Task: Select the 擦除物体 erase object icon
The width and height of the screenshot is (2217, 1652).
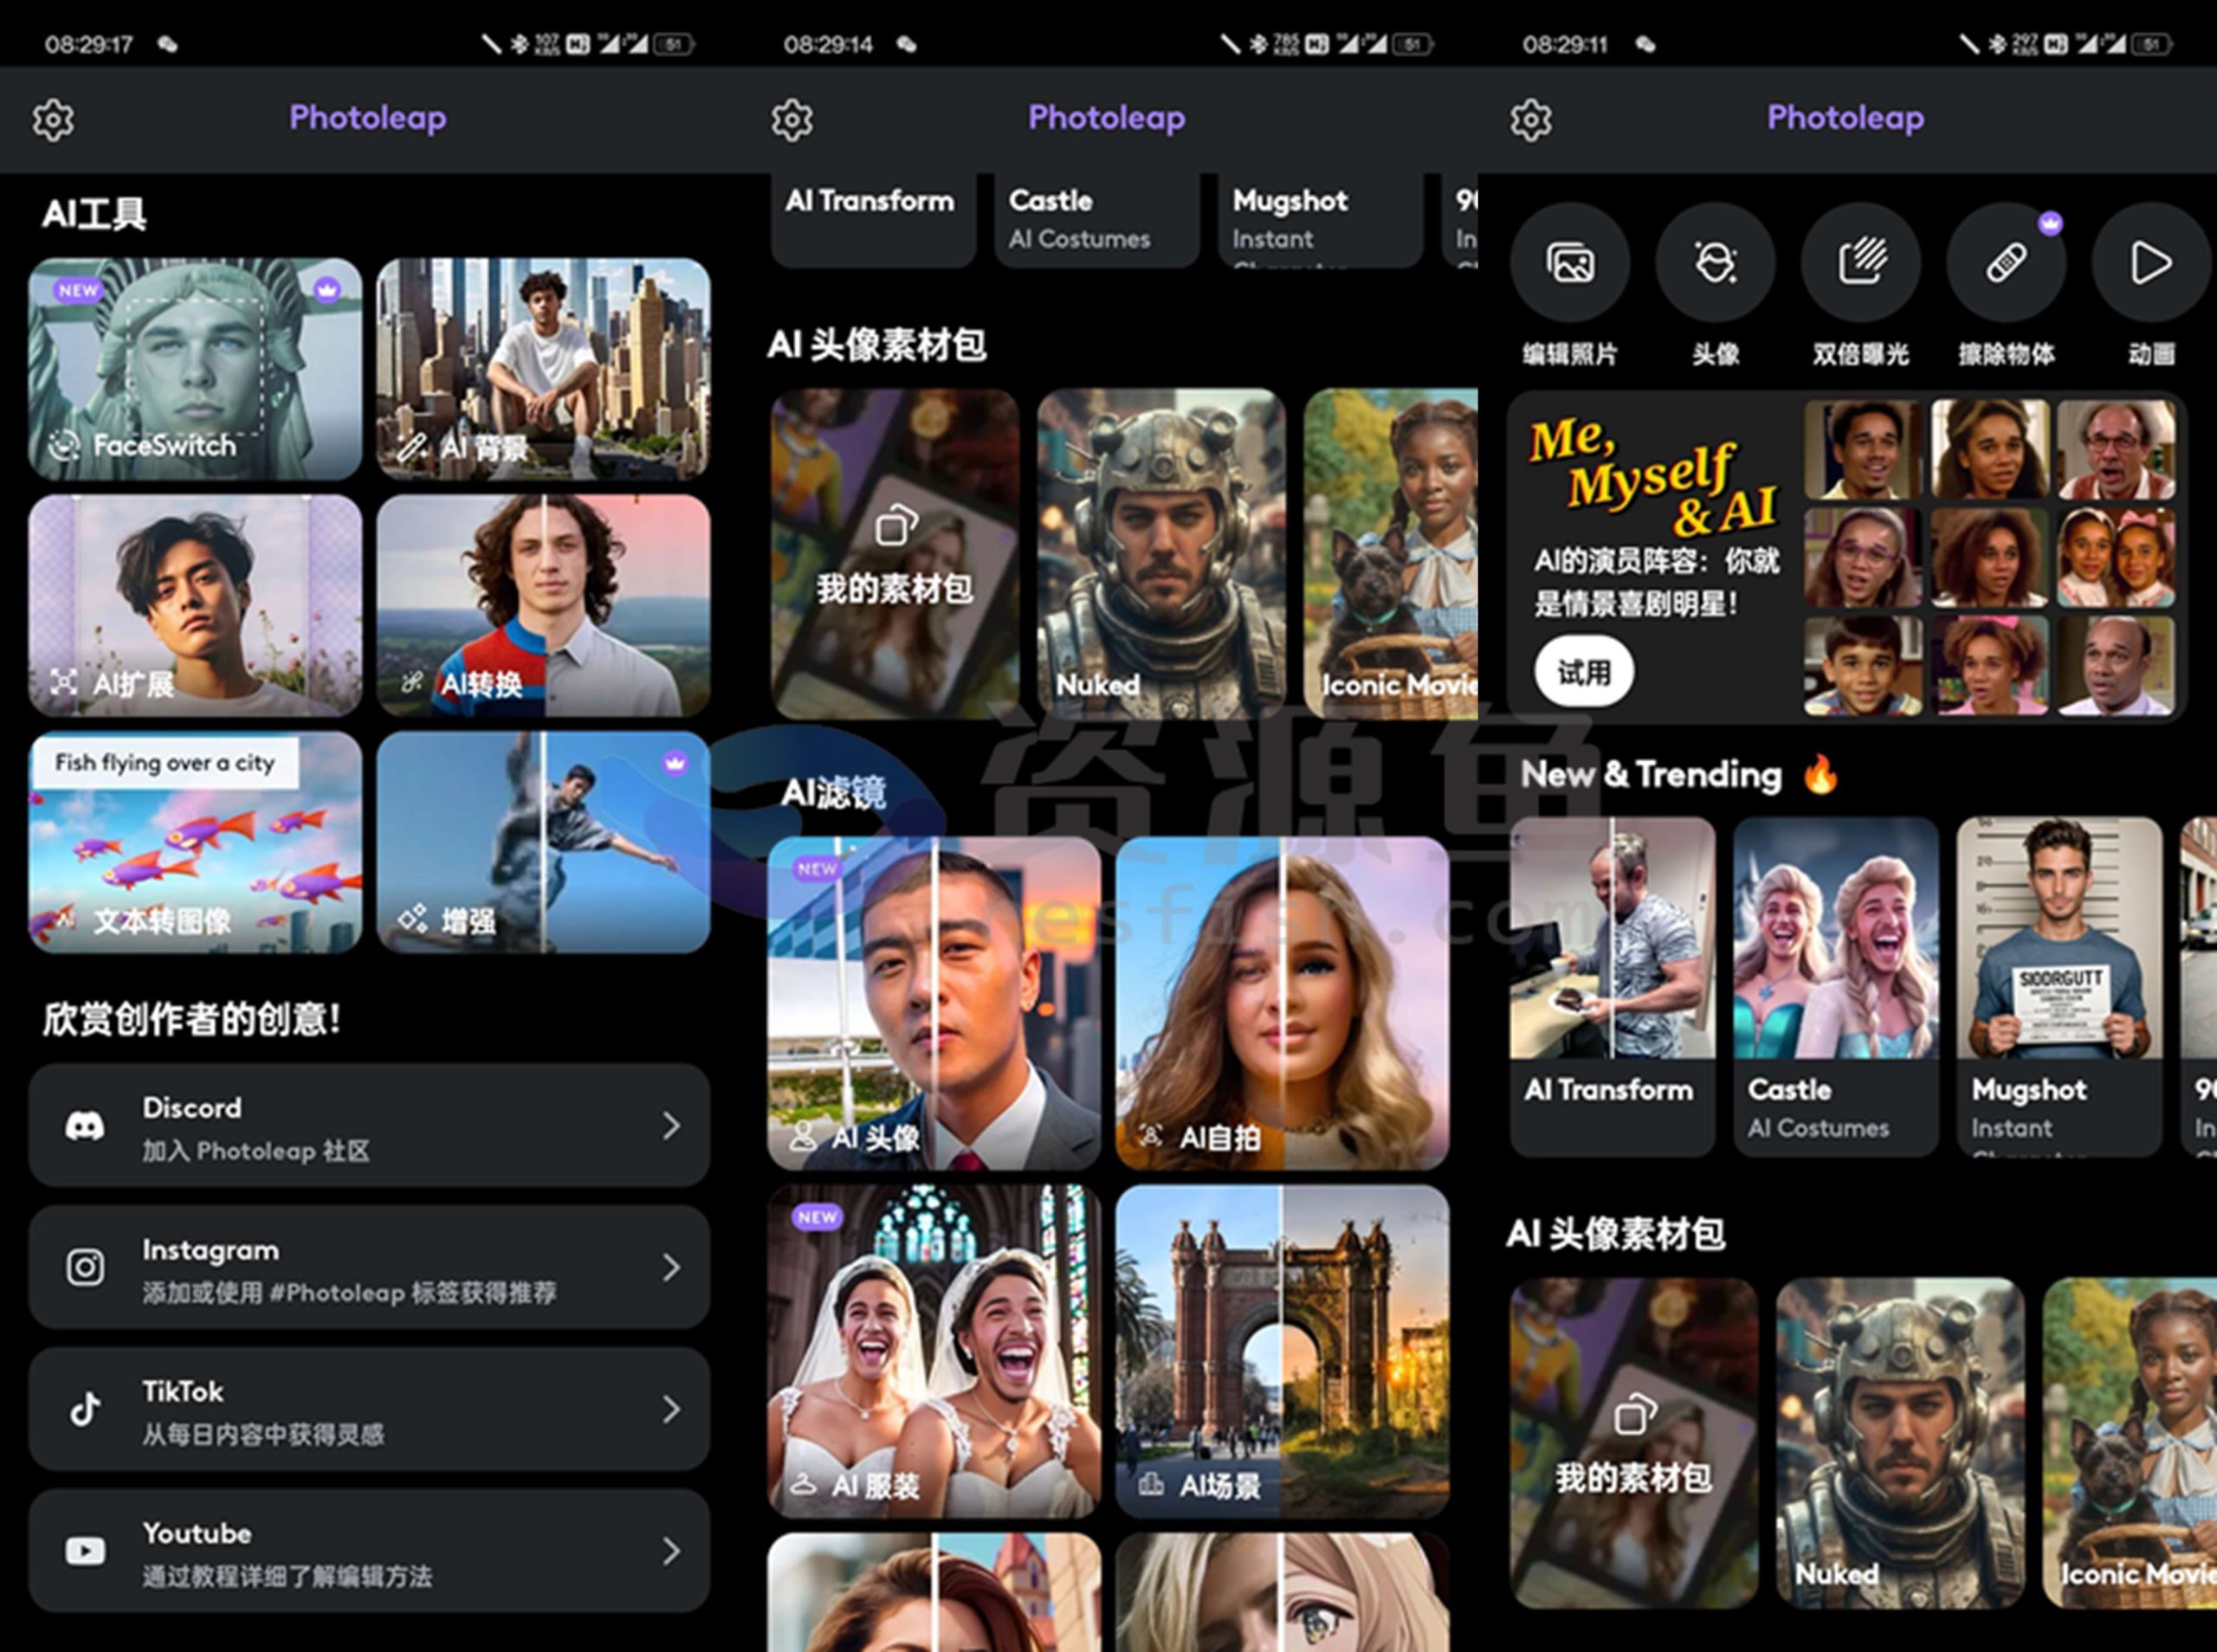Action: [x=2006, y=263]
